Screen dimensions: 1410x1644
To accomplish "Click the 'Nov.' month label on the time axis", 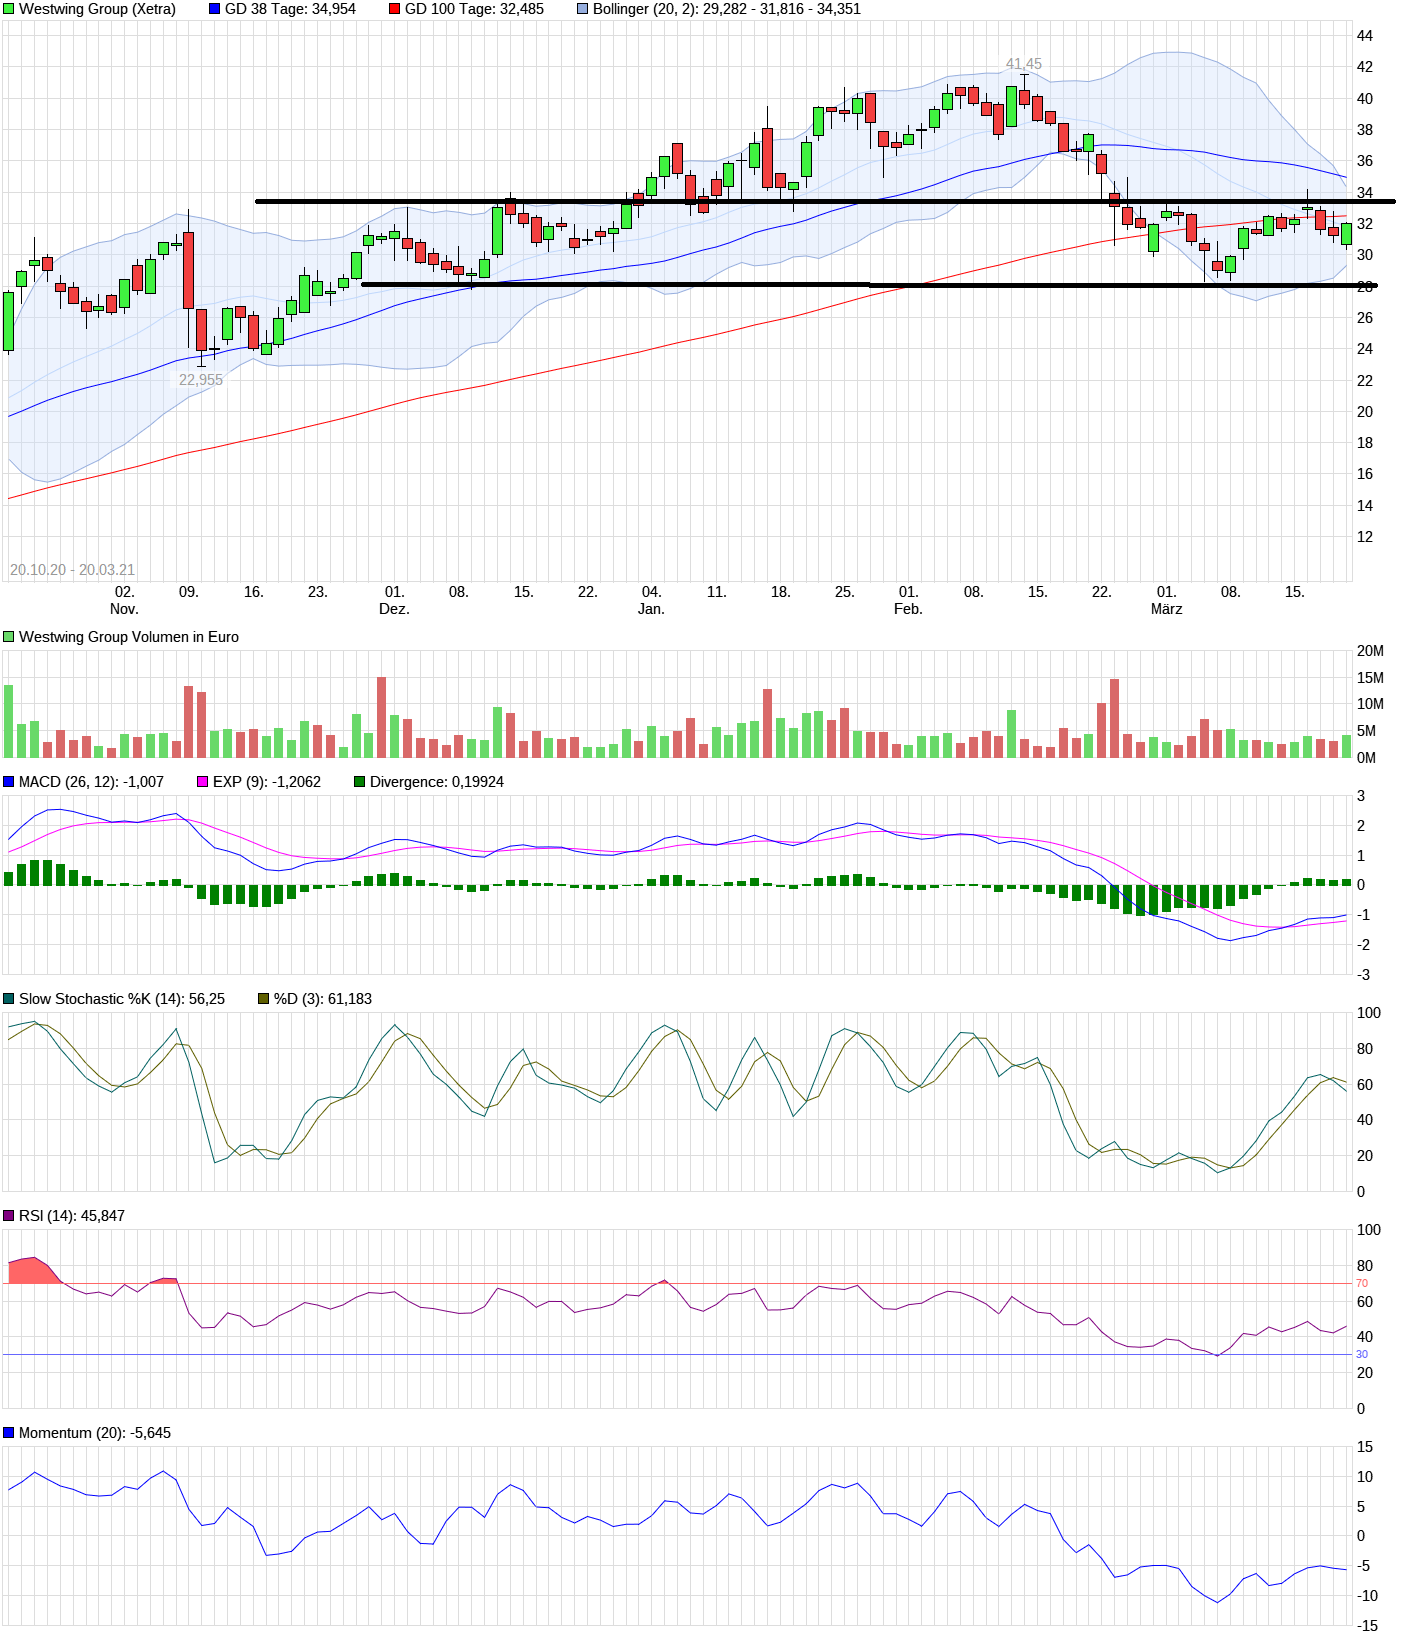I will coord(124,609).
